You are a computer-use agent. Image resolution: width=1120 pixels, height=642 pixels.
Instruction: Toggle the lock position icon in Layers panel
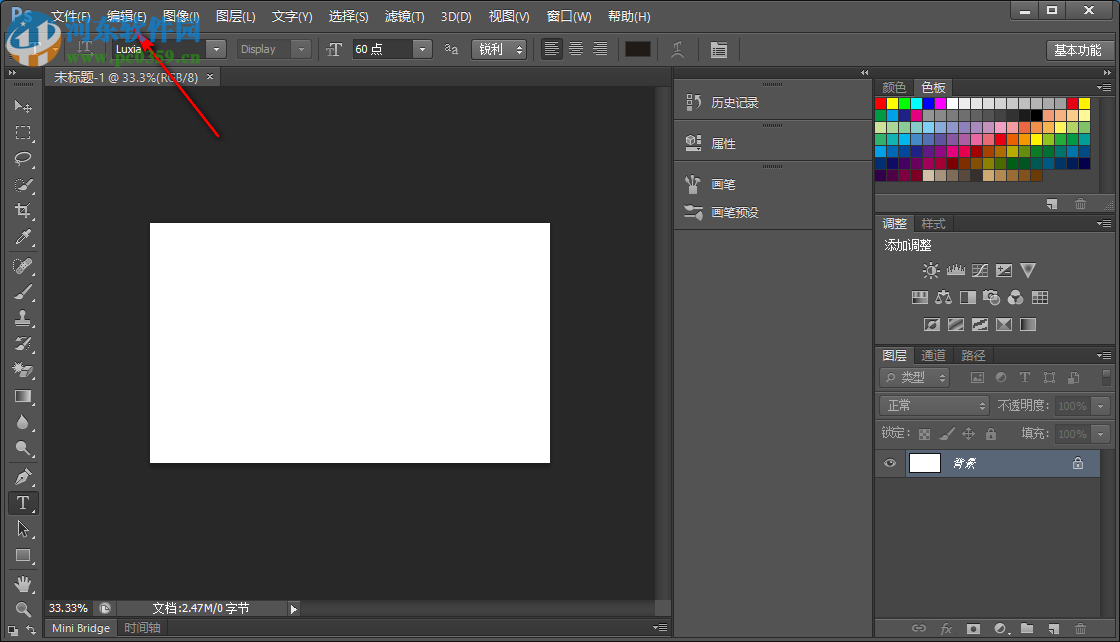(968, 434)
